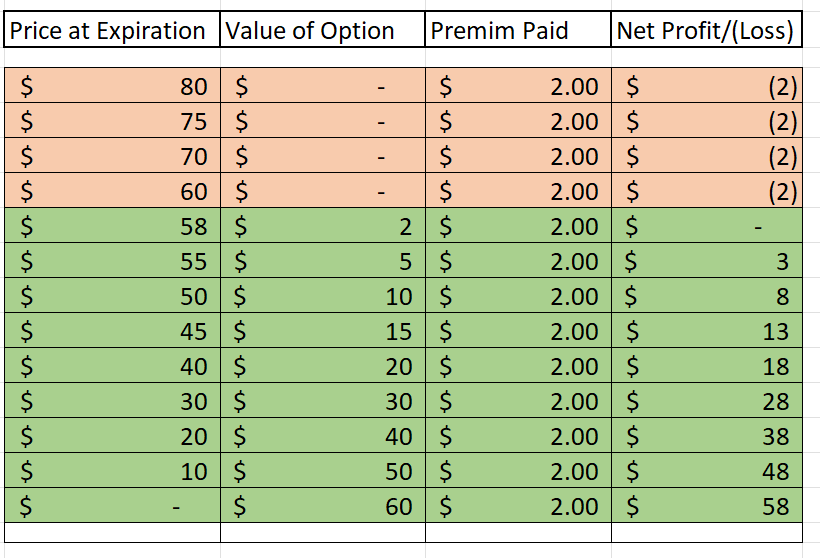Click Premium Paid cell in the $80 price row
The width and height of the screenshot is (820, 558).
pos(517,87)
